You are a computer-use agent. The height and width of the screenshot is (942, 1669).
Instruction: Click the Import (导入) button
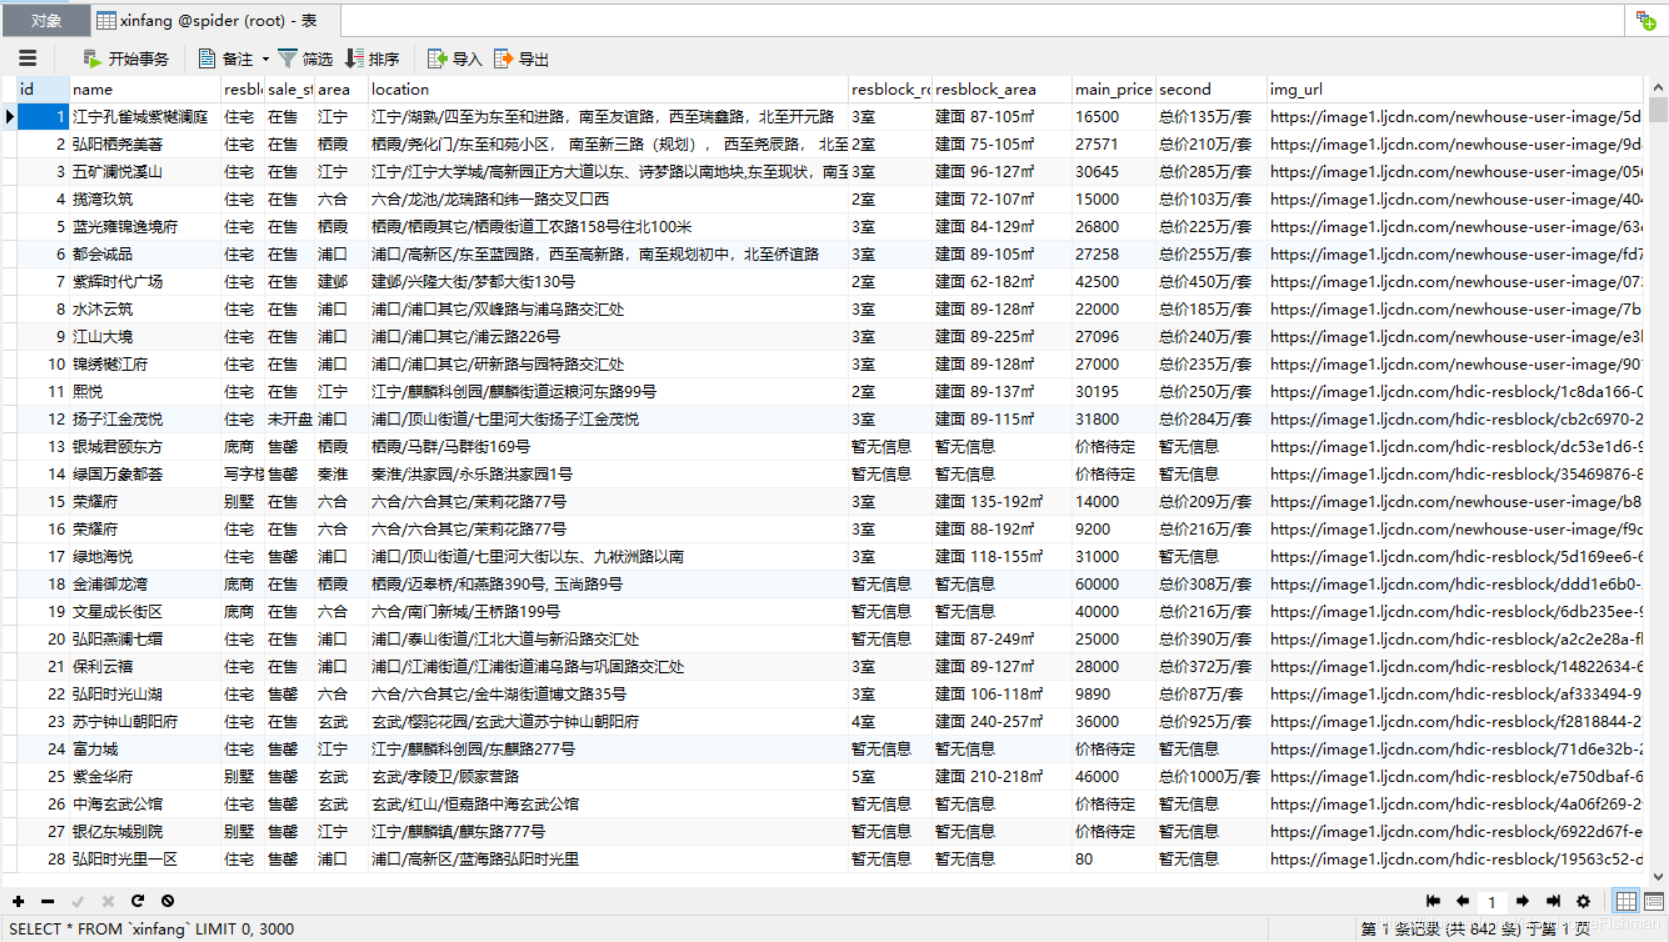(455, 59)
